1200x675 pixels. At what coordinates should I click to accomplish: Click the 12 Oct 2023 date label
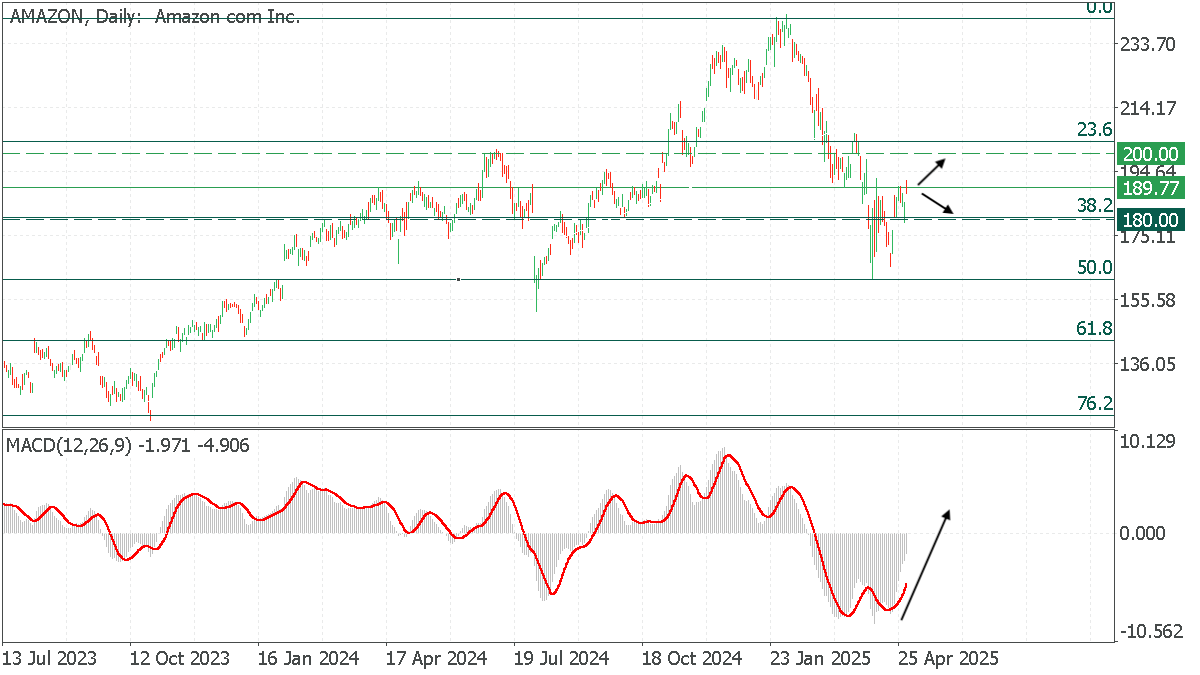(x=178, y=659)
